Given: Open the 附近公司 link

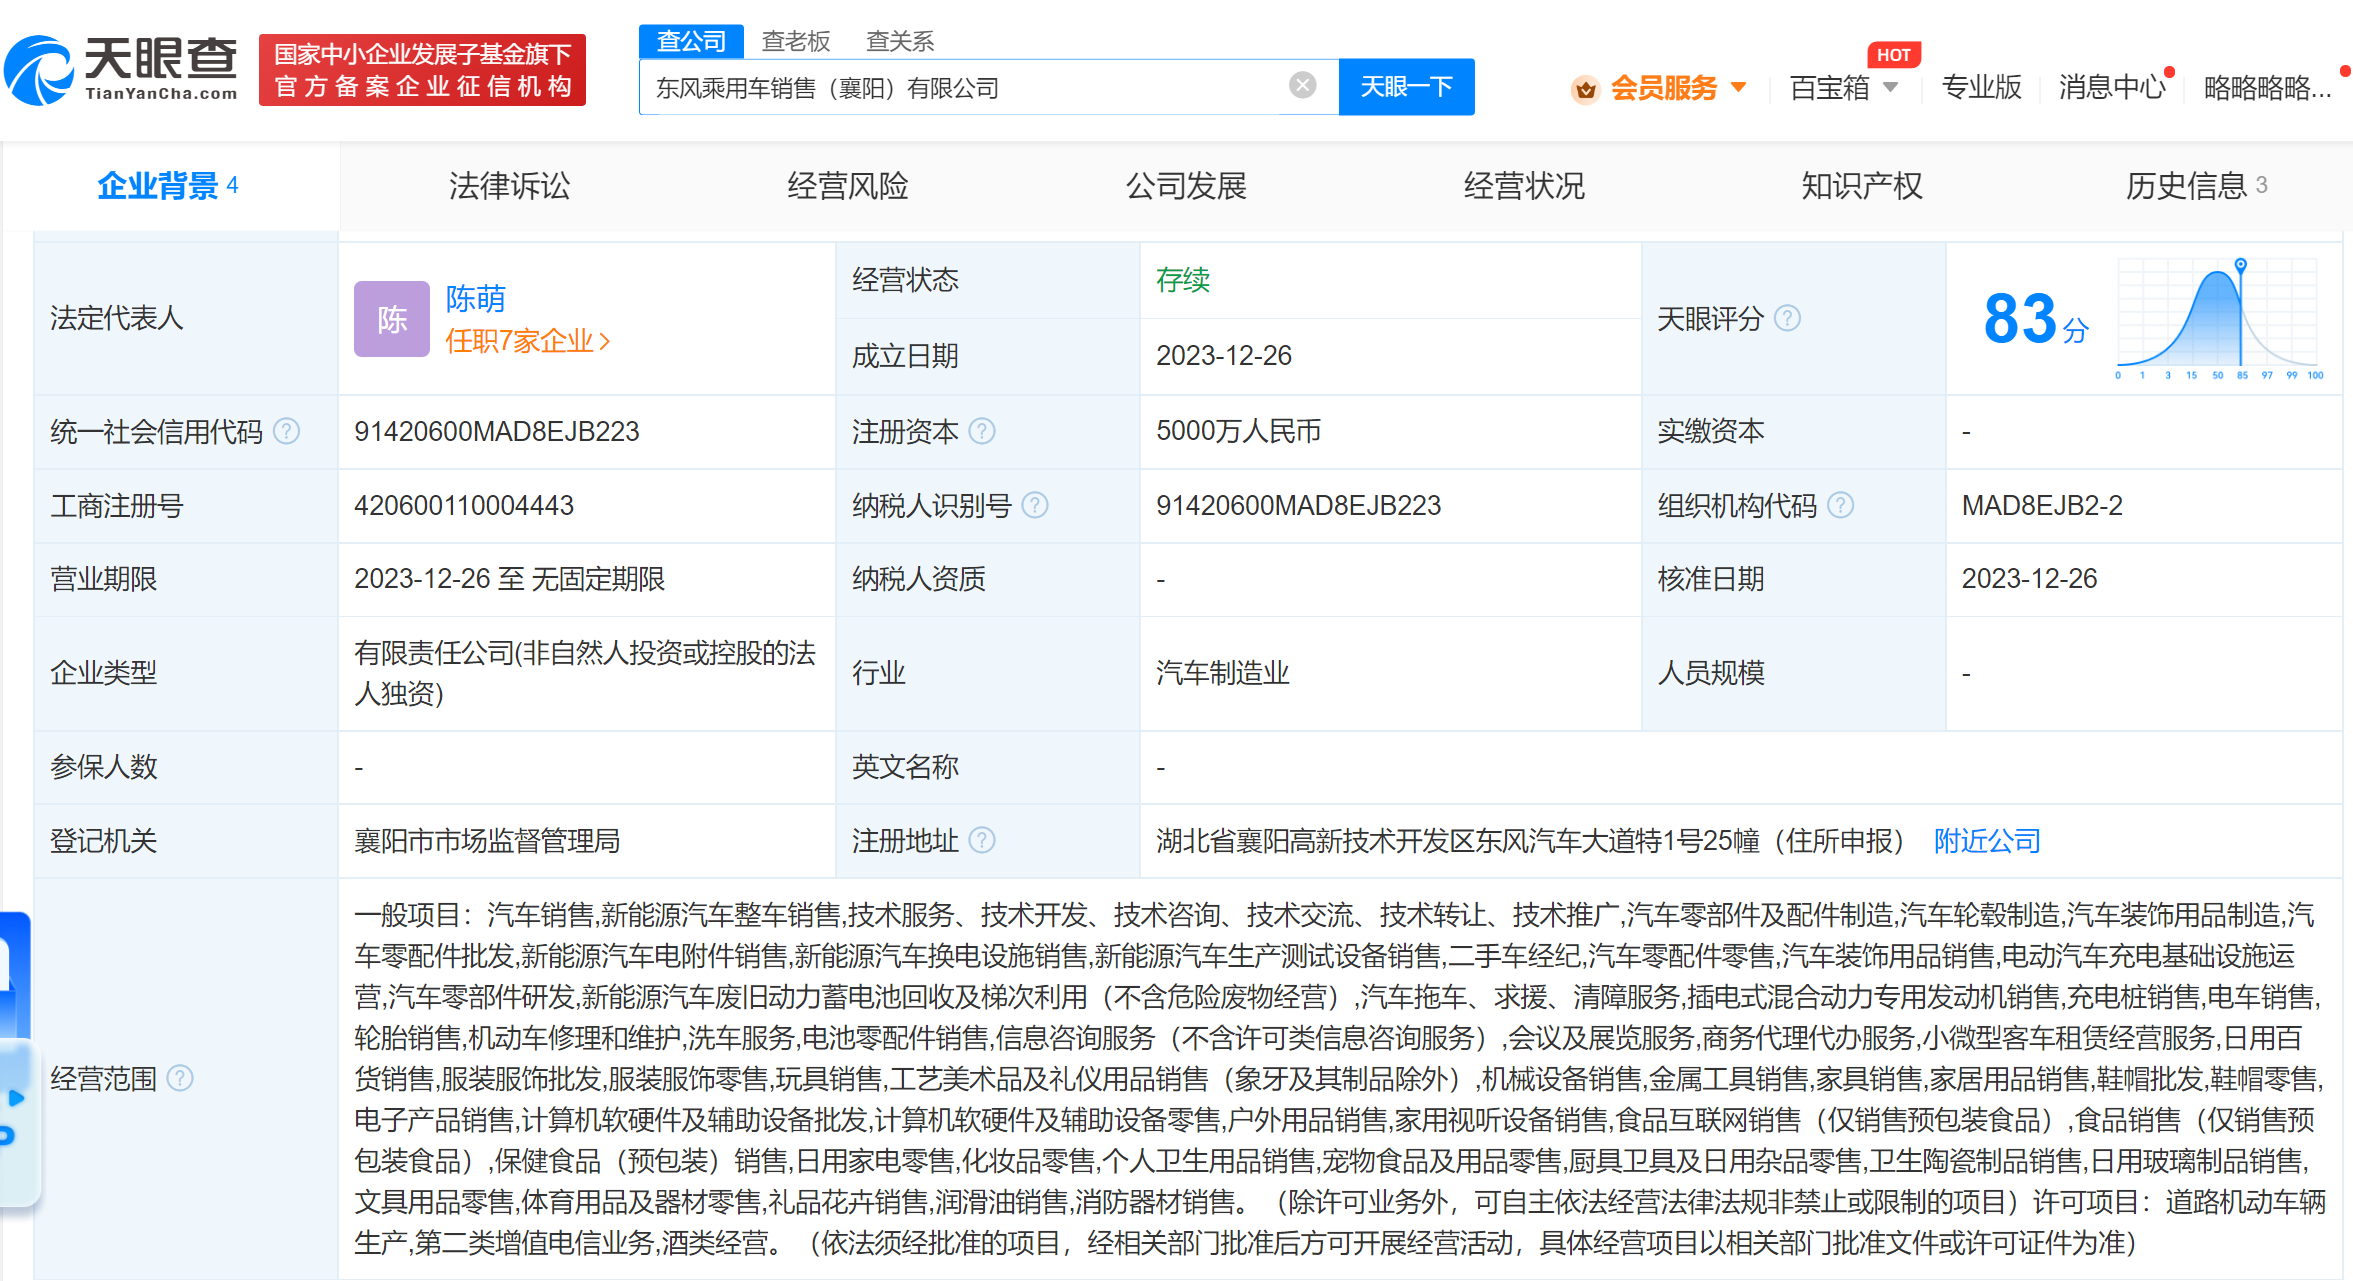Looking at the screenshot, I should click(x=1987, y=841).
